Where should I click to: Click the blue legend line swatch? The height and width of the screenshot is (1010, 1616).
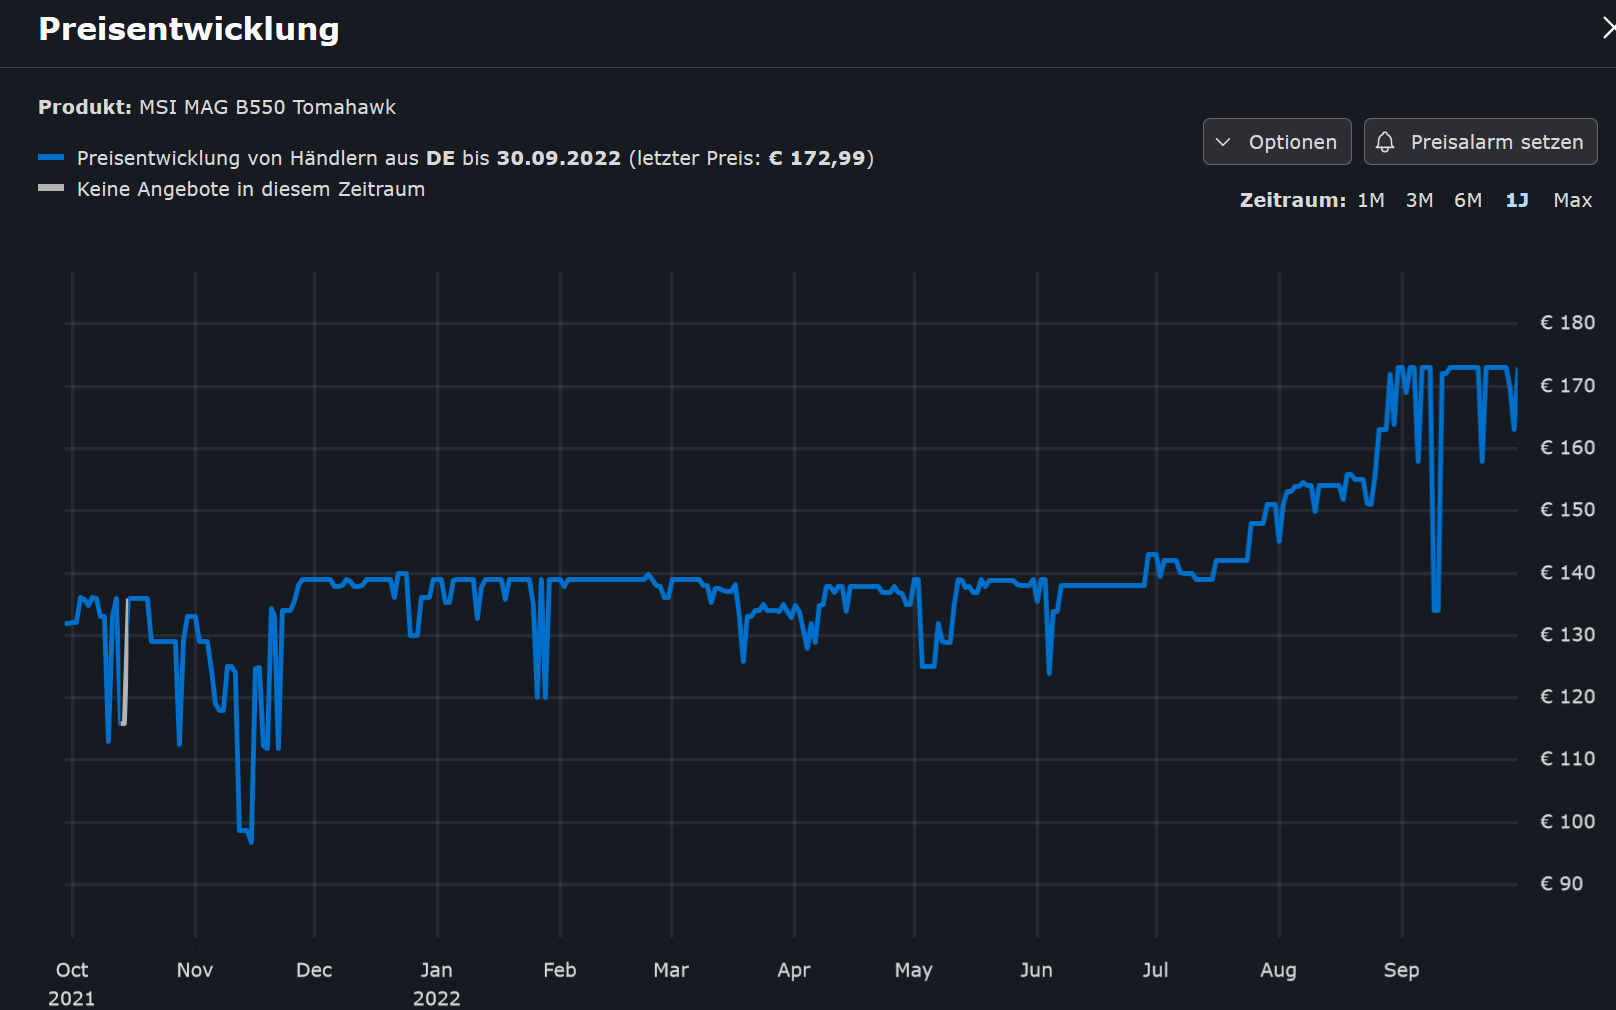[51, 157]
